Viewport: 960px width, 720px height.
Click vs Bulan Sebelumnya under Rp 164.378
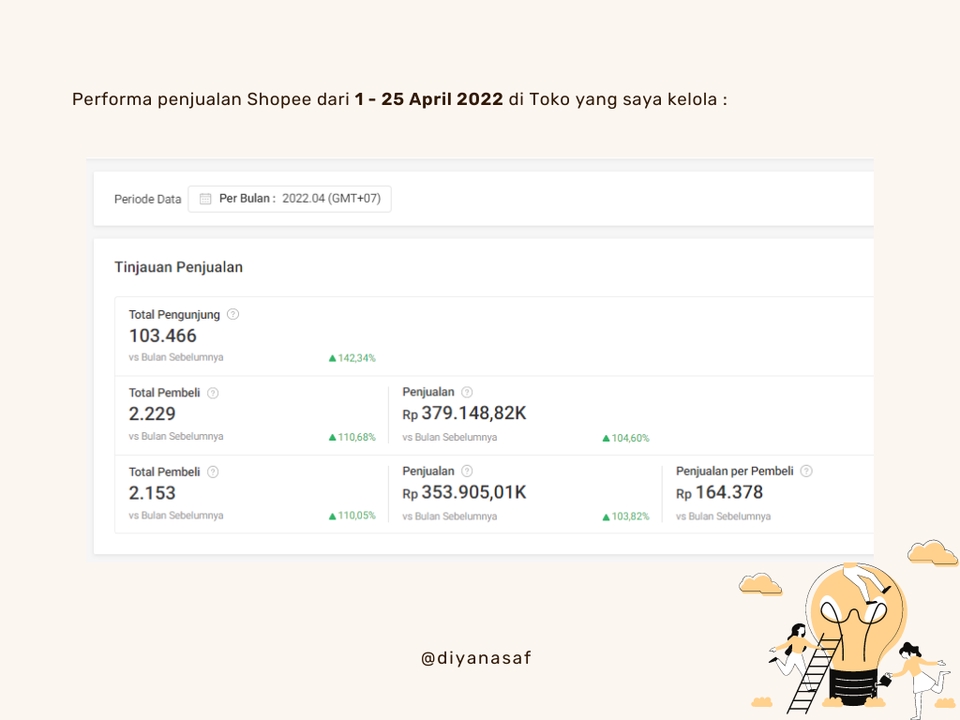point(723,517)
